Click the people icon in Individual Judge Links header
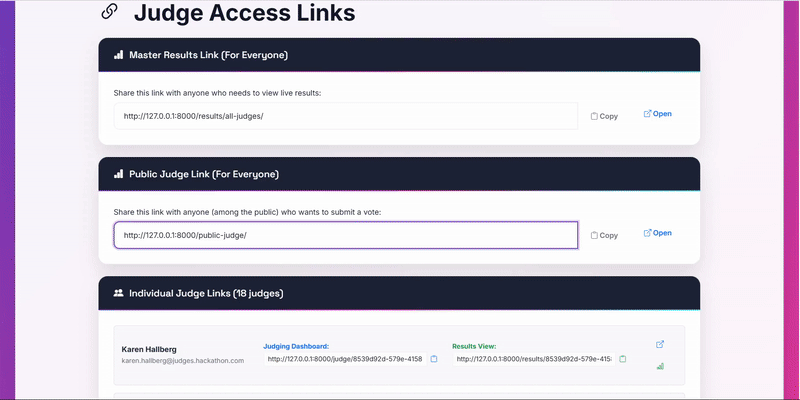This screenshot has height=400, width=800. point(118,293)
